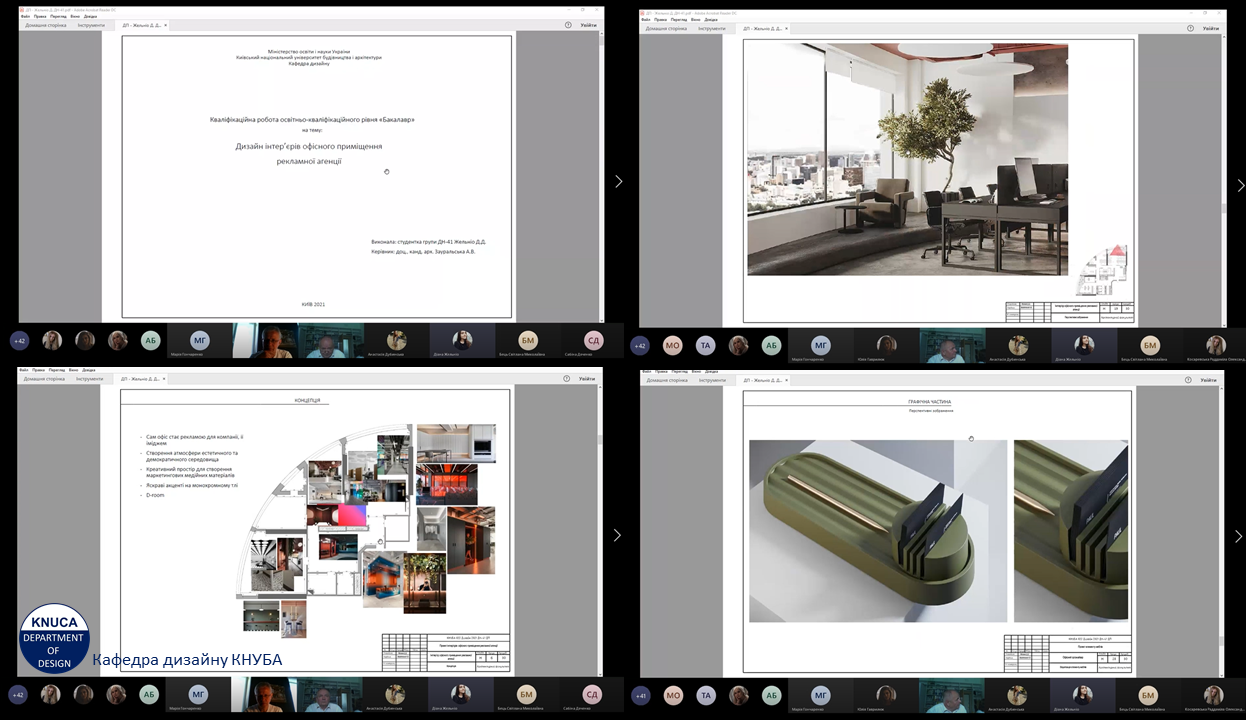Screen dimensions: 1246x720
Task: Open the Файл menu above the title page
Action: pos(26,16)
